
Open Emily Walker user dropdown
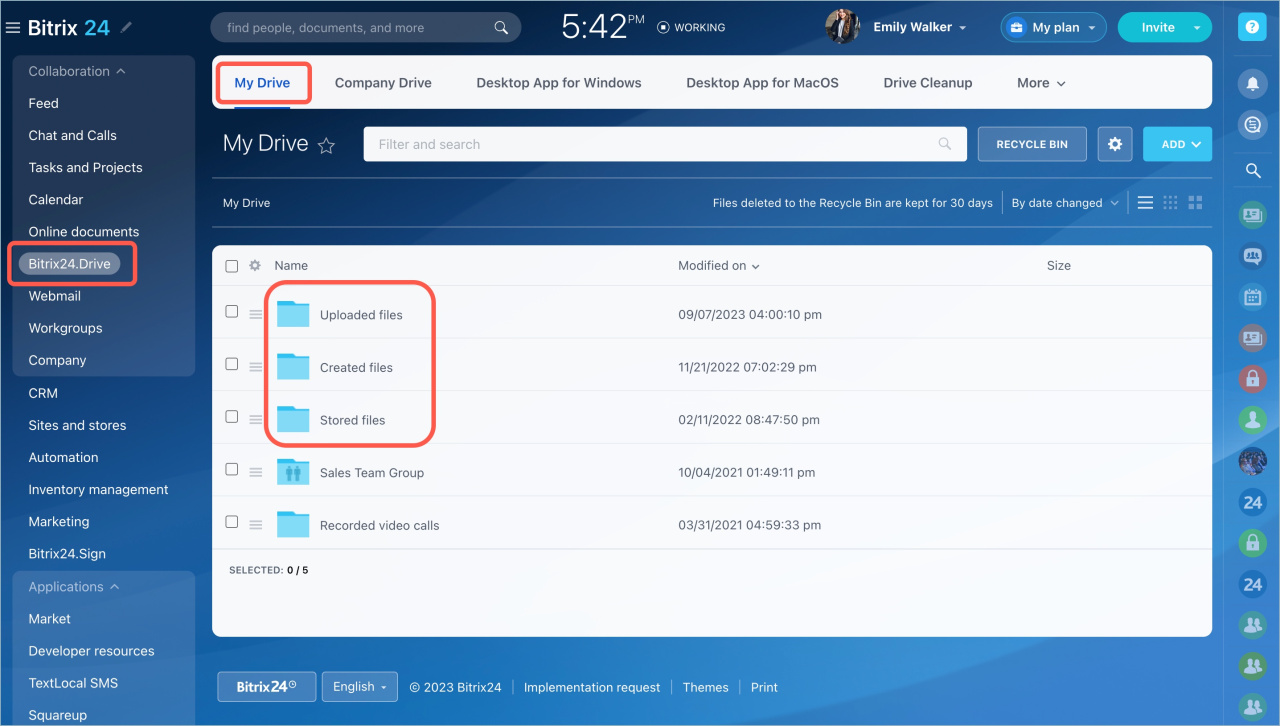[x=920, y=28]
